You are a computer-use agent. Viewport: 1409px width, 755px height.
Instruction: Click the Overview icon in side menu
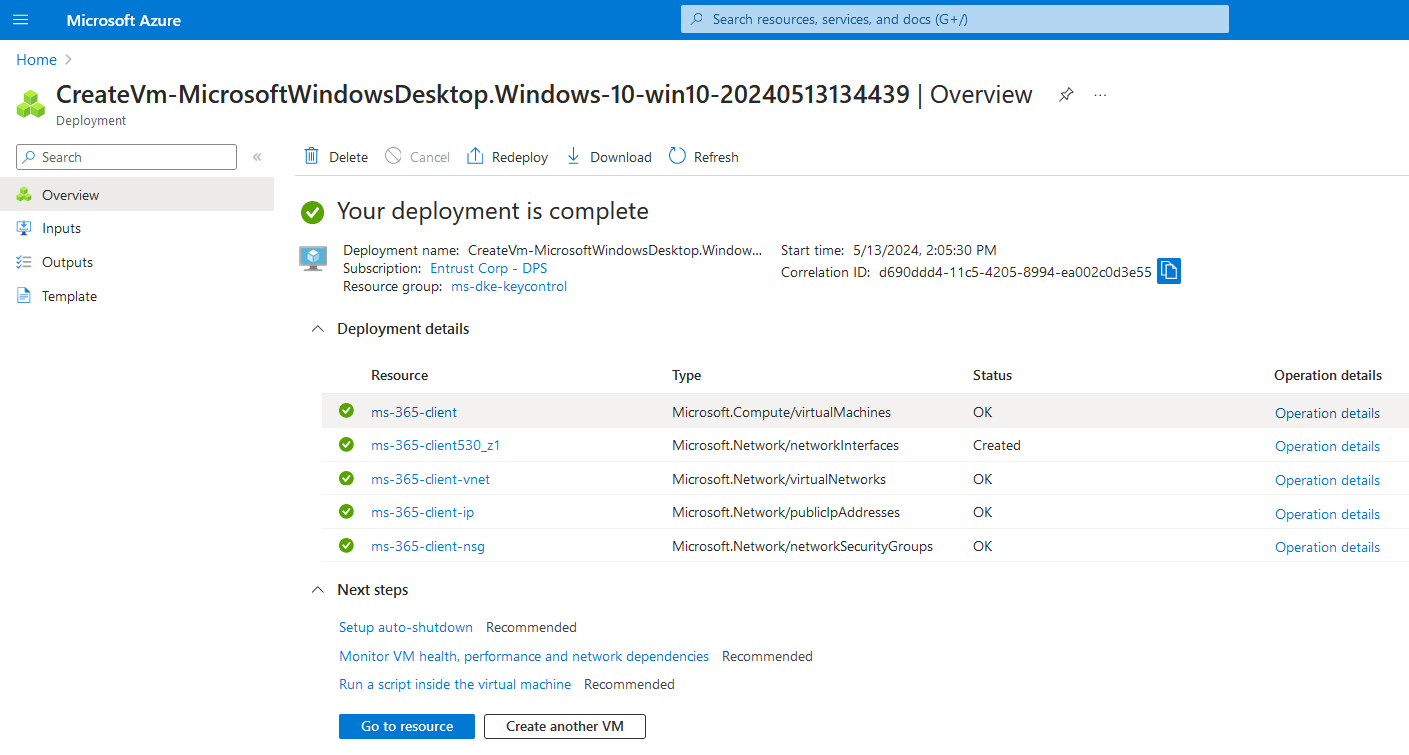24,195
